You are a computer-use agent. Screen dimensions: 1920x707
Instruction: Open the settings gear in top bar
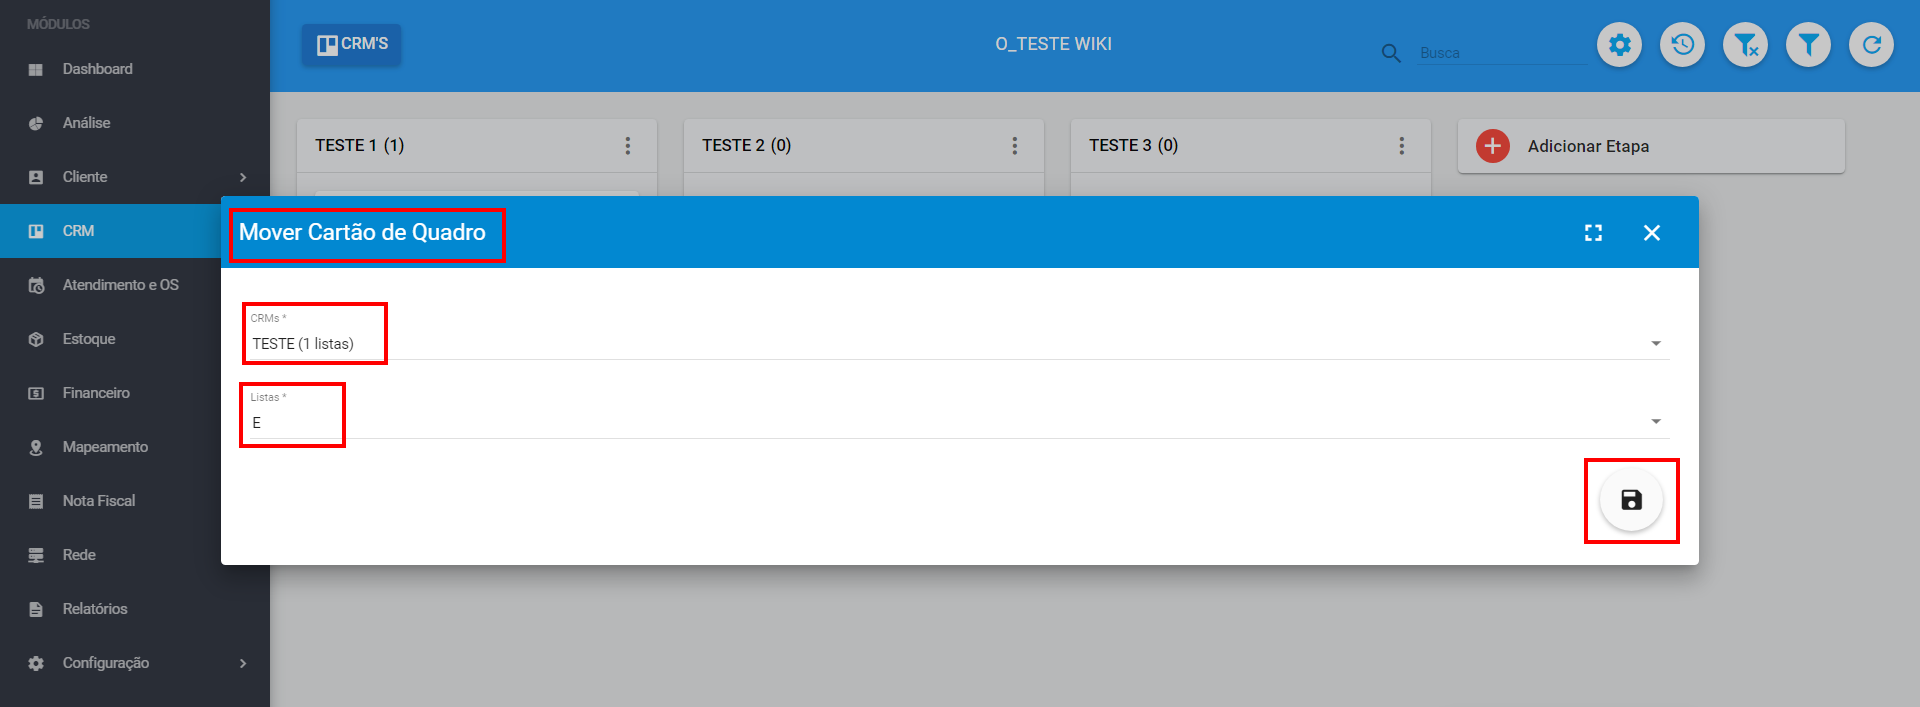point(1619,45)
